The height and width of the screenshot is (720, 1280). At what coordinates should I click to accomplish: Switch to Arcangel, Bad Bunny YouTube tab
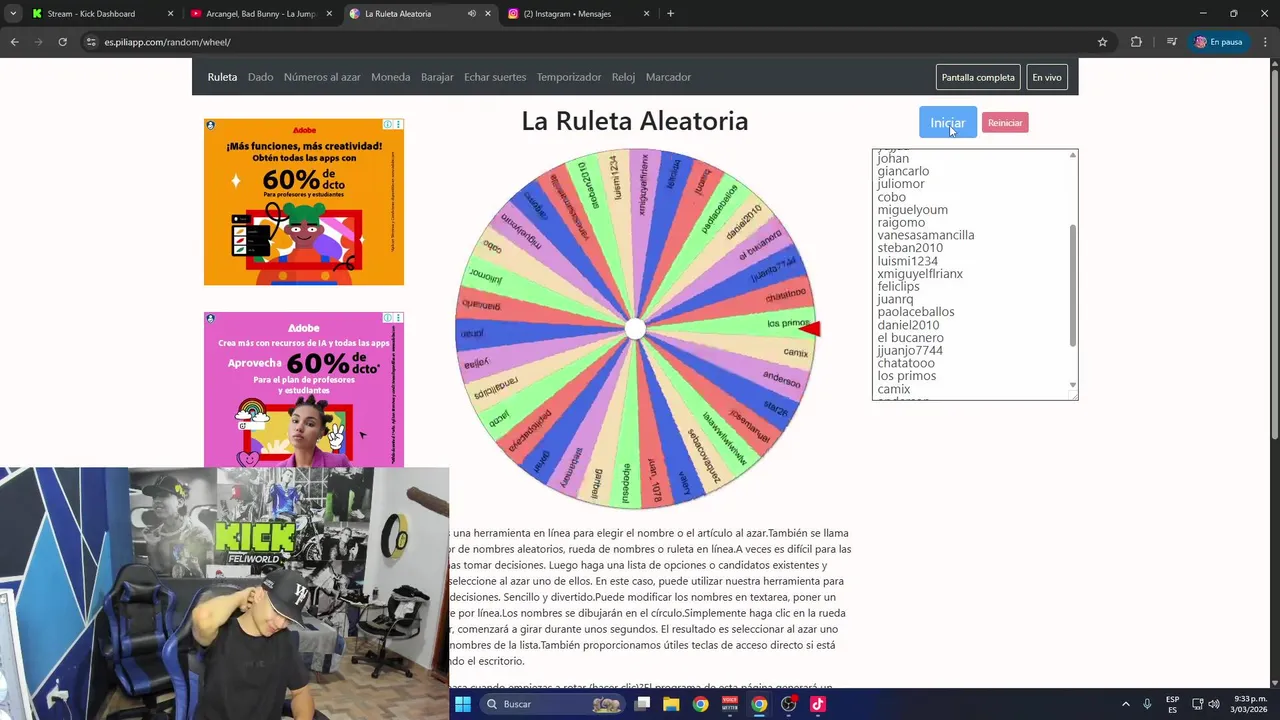[260, 14]
